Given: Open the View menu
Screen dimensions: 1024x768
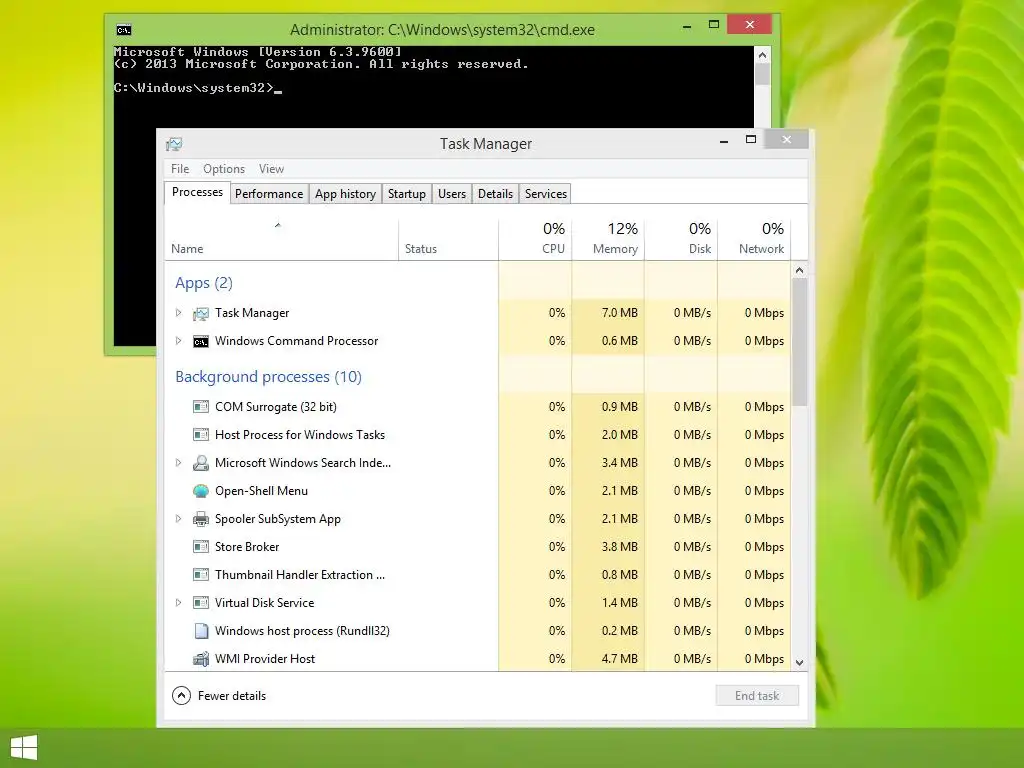Looking at the screenshot, I should click(x=271, y=168).
